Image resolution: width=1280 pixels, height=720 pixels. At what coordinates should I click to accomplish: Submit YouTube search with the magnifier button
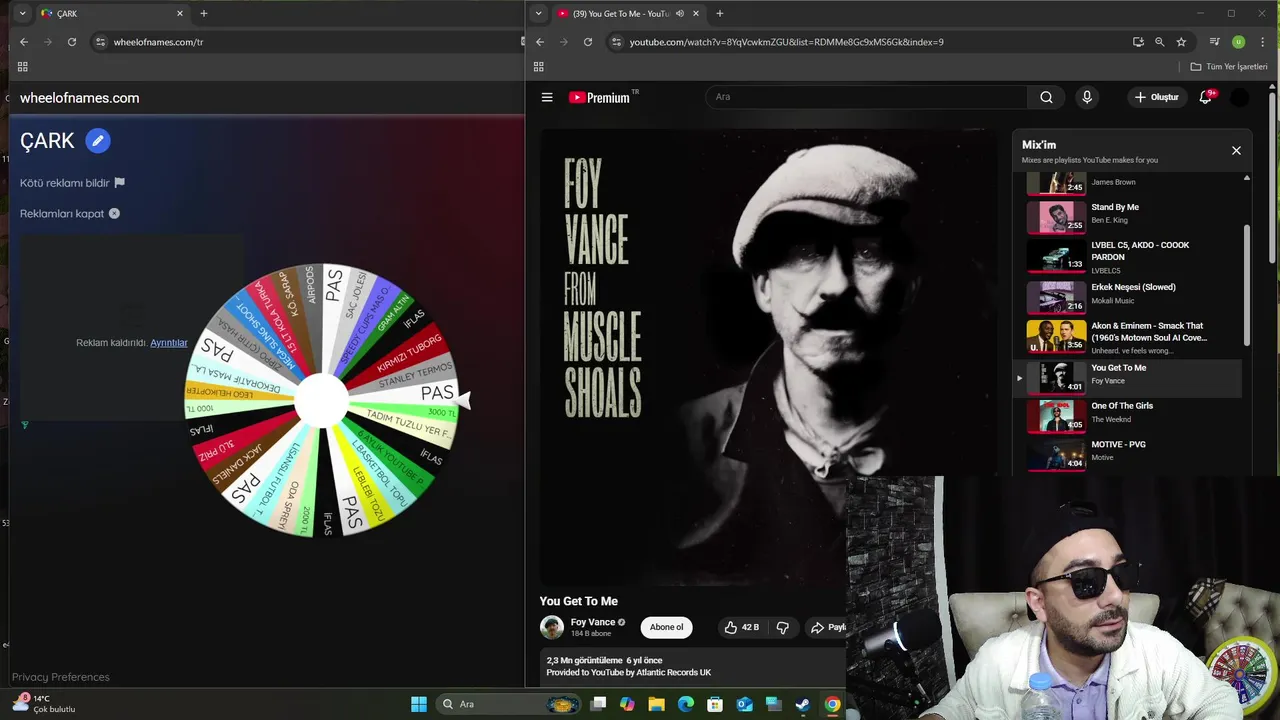1046,97
